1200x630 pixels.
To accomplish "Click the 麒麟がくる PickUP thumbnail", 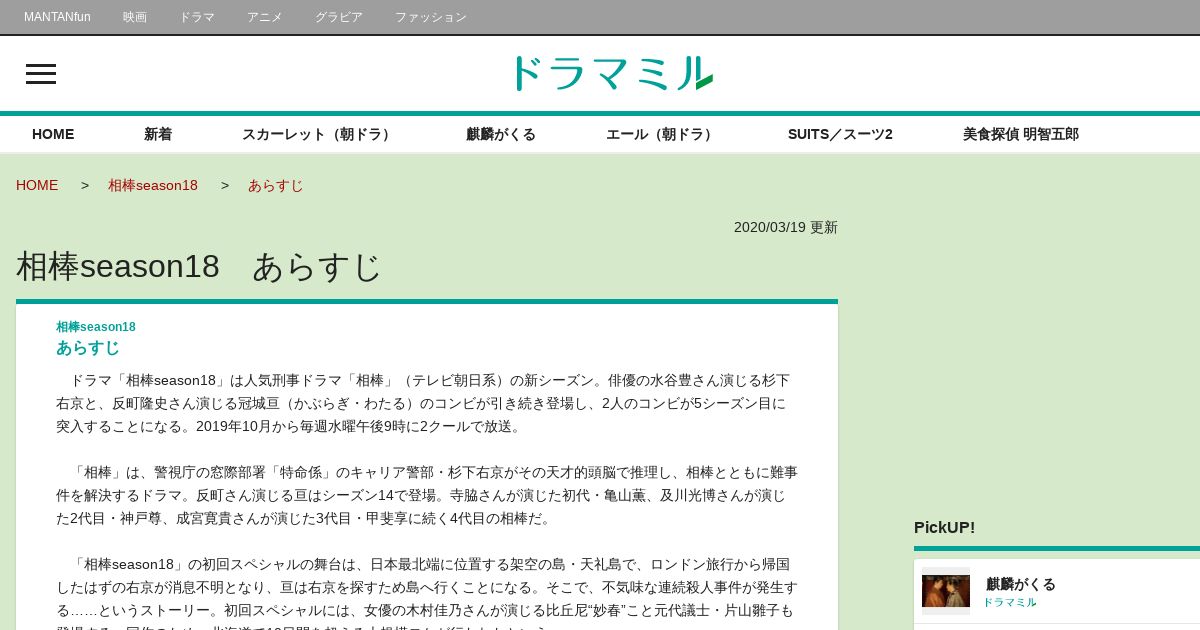I will pyautogui.click(x=946, y=590).
